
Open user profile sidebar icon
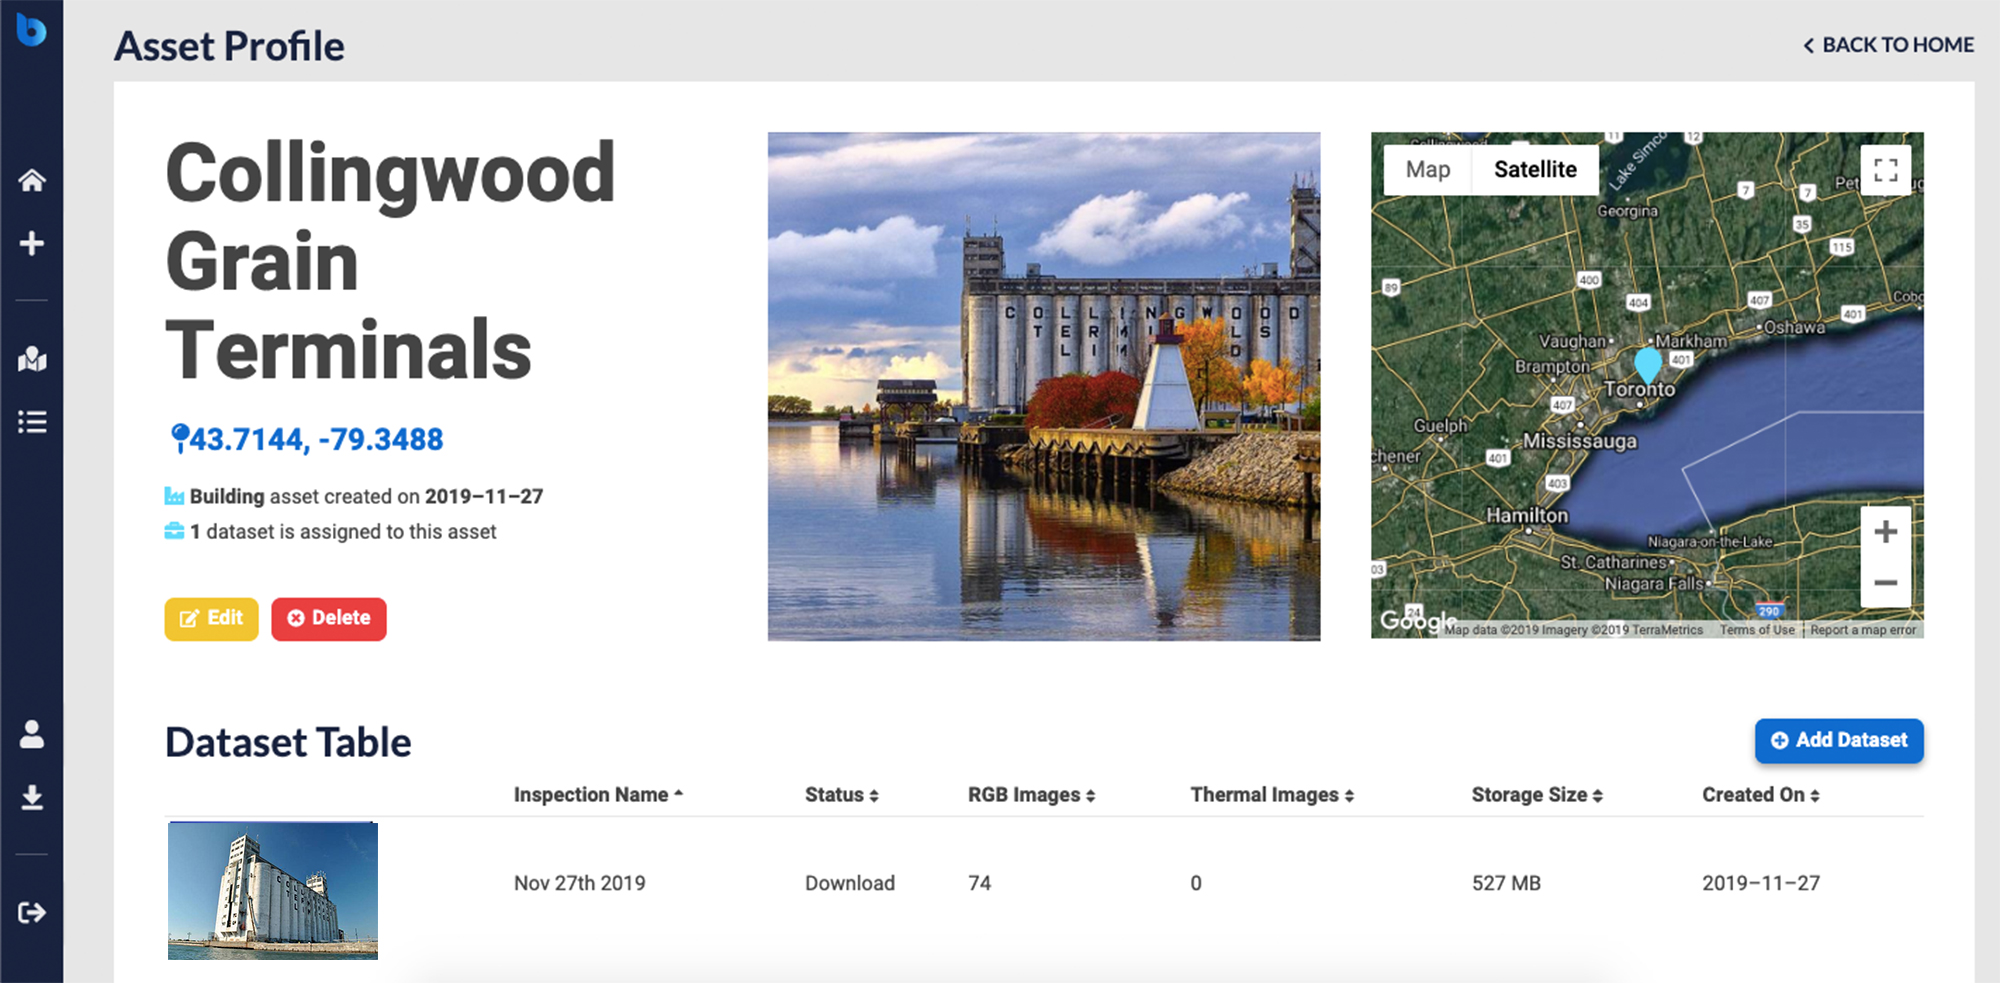(x=32, y=734)
